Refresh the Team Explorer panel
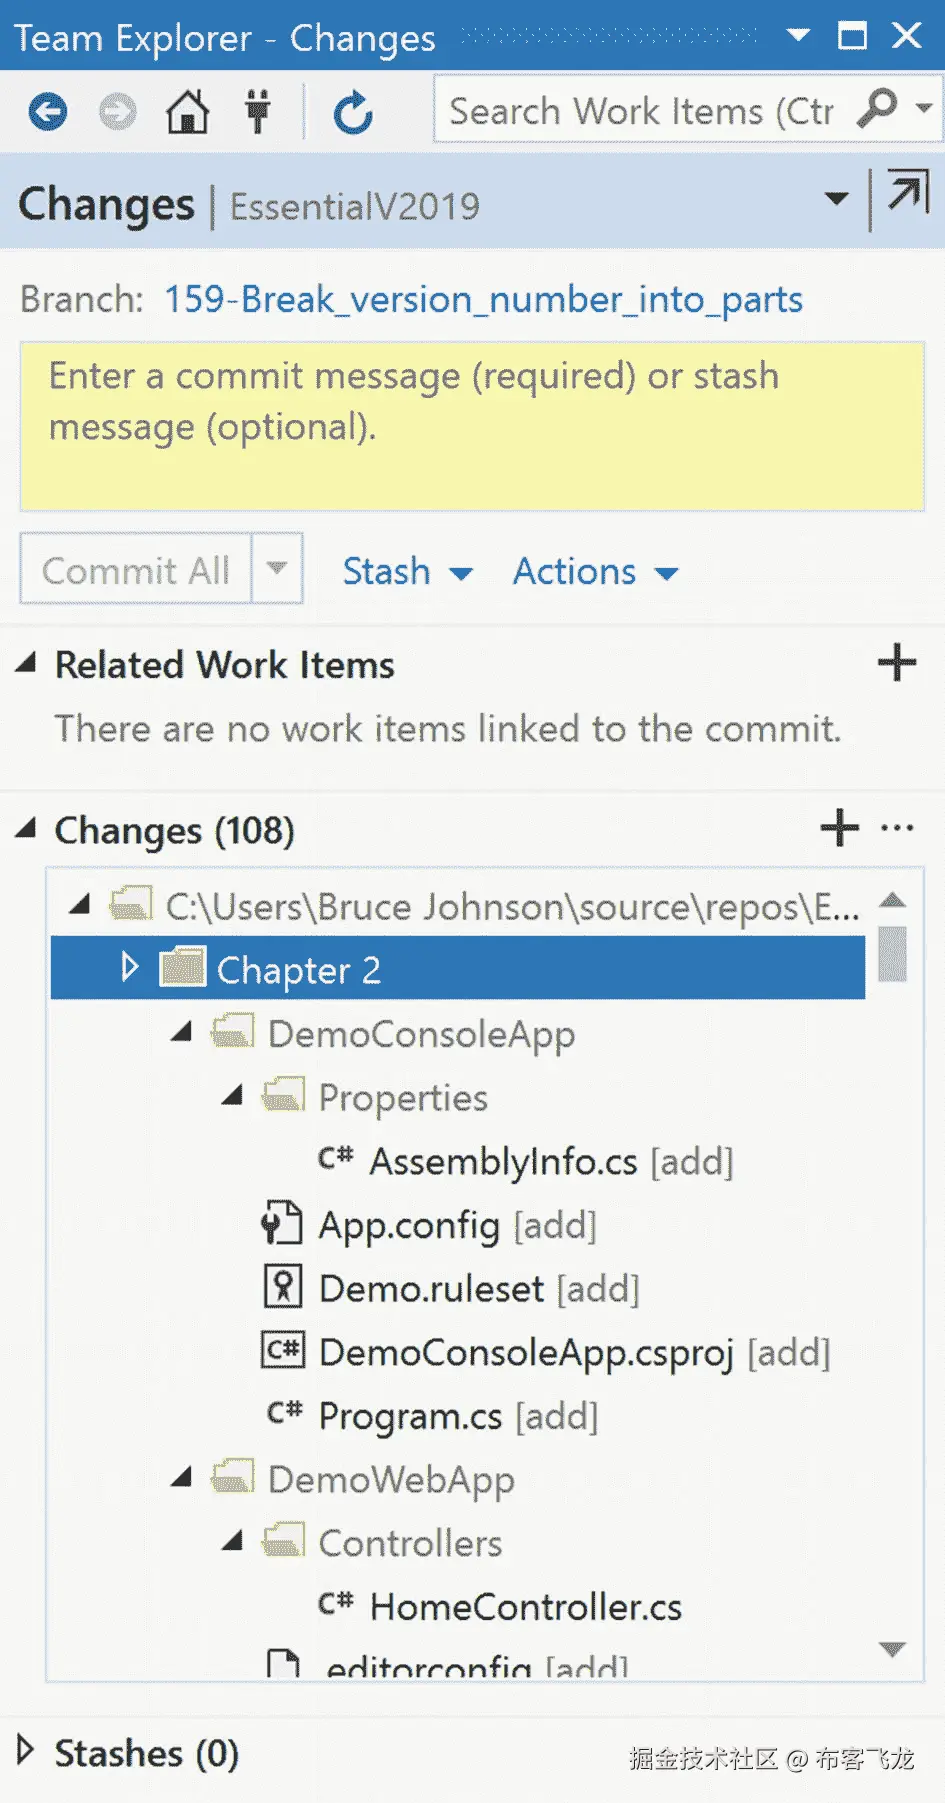The width and height of the screenshot is (945, 1803). coord(353,112)
